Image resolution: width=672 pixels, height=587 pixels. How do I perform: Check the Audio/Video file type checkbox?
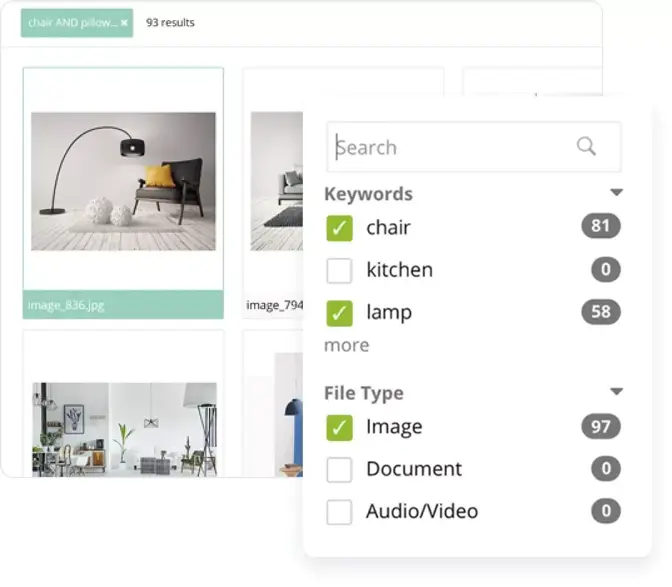[340, 512]
